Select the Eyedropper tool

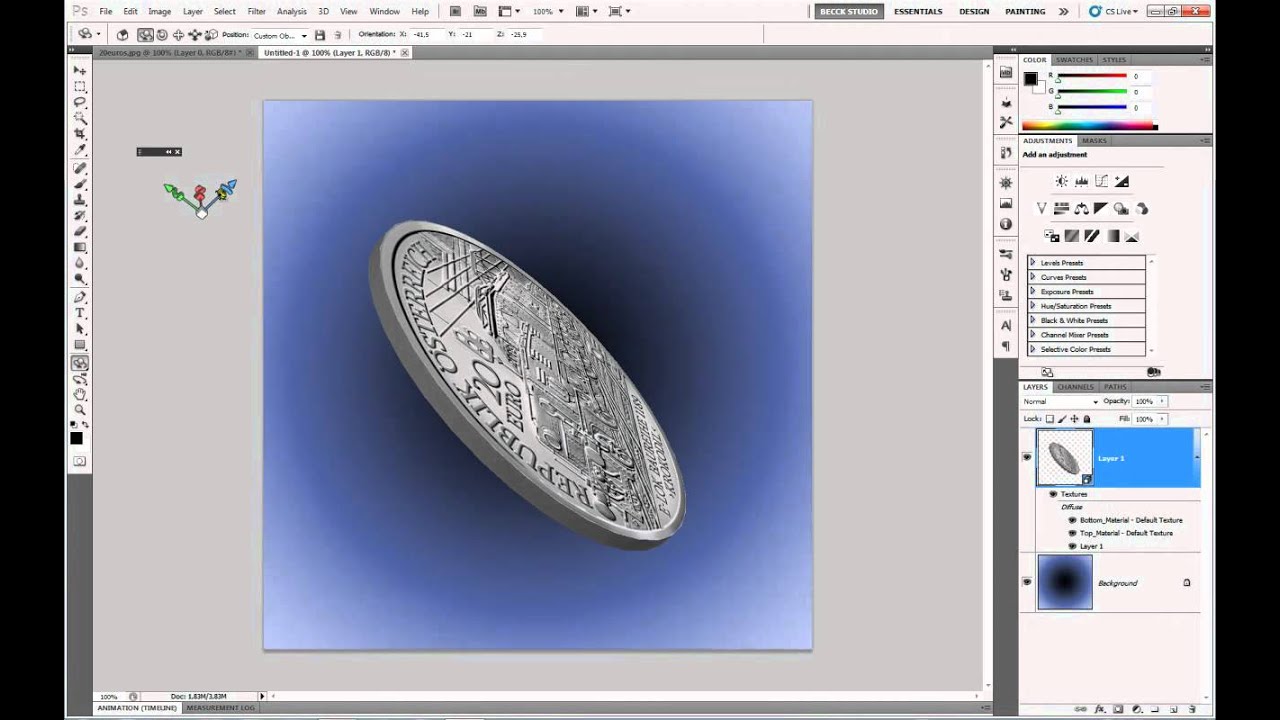(x=80, y=150)
